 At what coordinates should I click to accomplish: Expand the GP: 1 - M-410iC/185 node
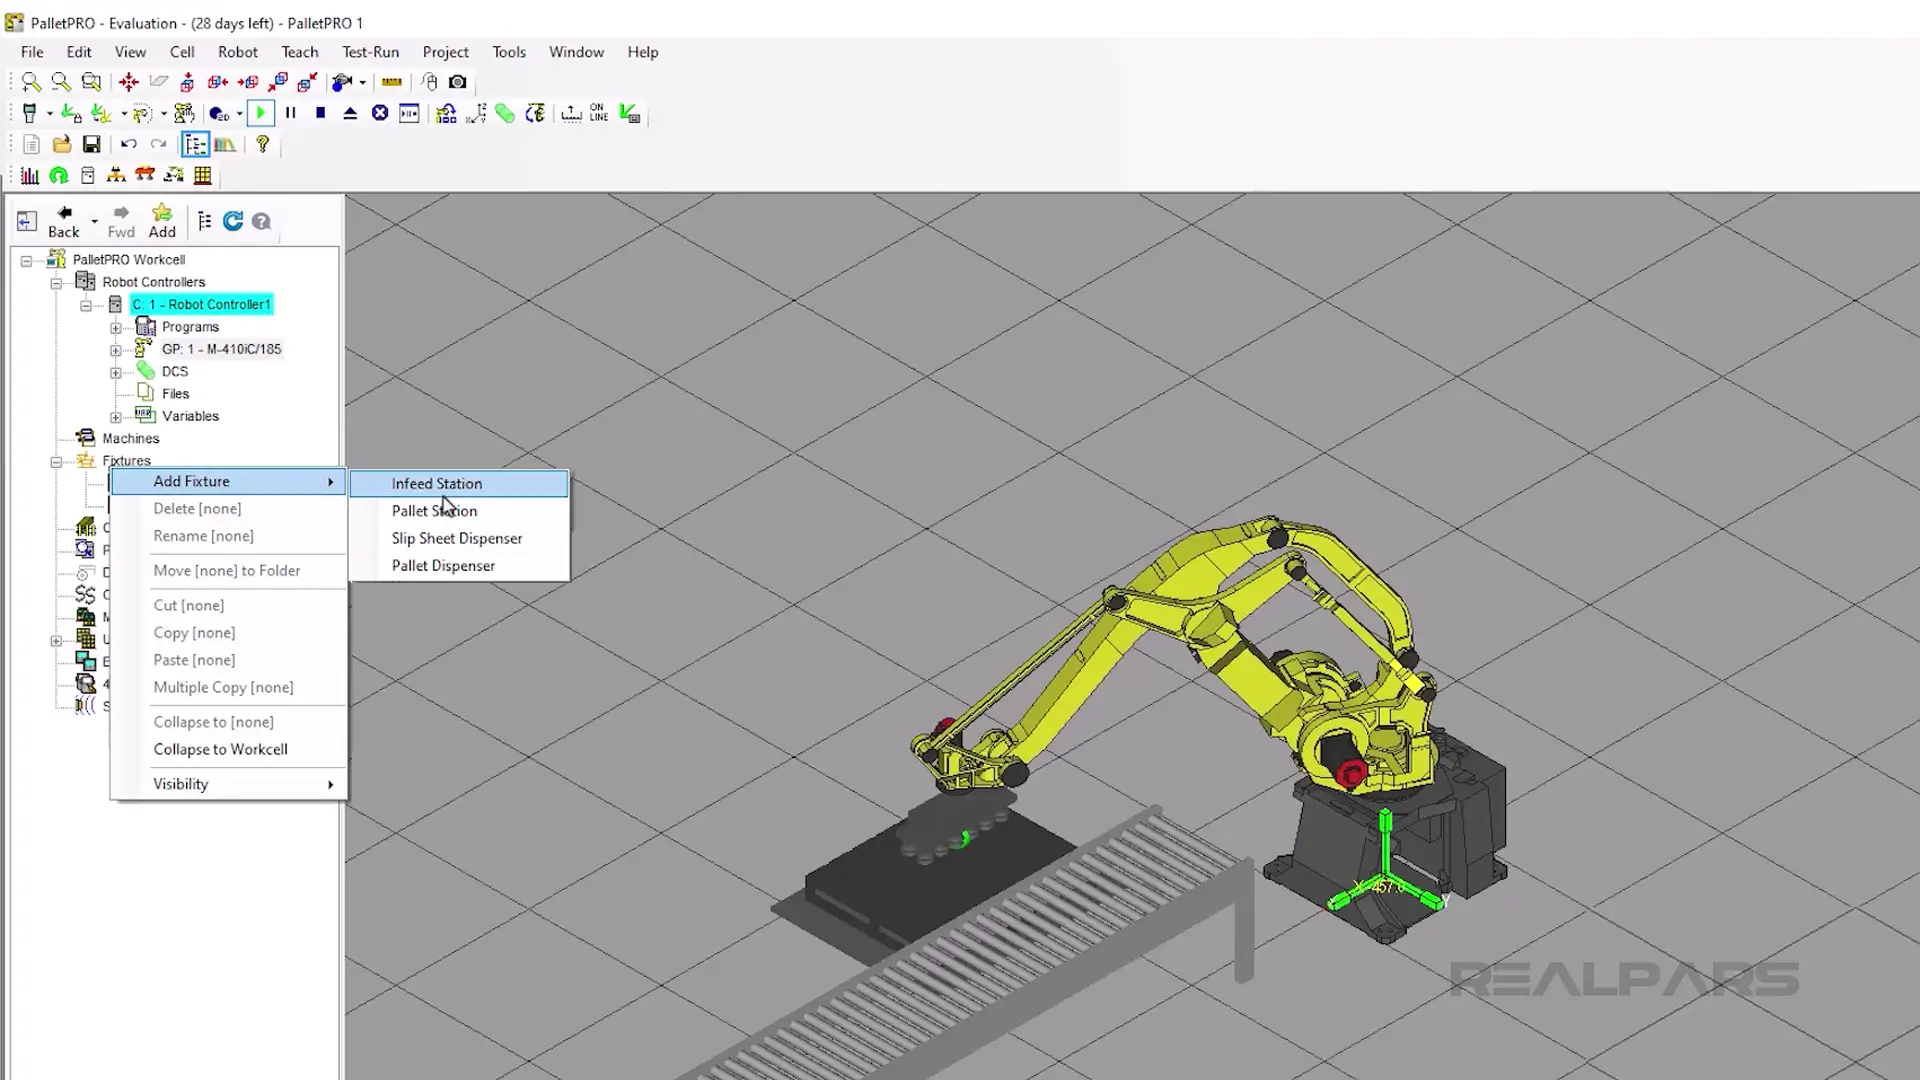[116, 350]
